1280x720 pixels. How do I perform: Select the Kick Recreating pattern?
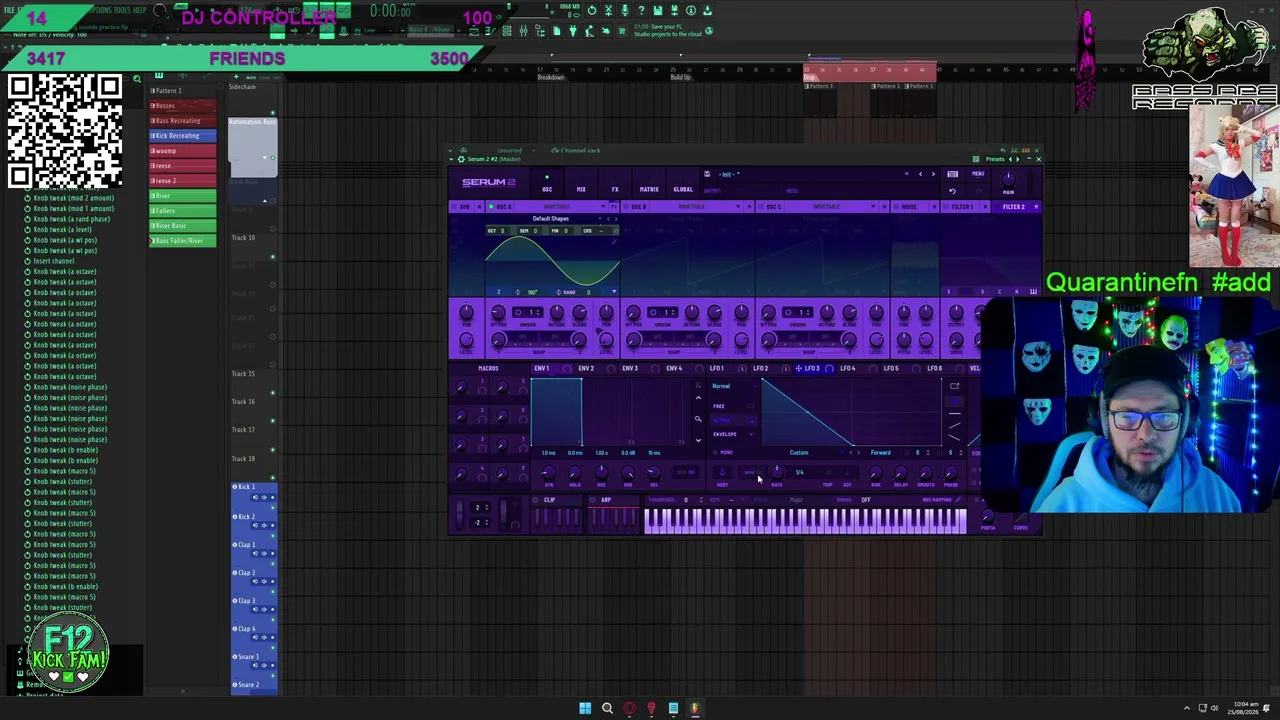pyautogui.click(x=183, y=136)
